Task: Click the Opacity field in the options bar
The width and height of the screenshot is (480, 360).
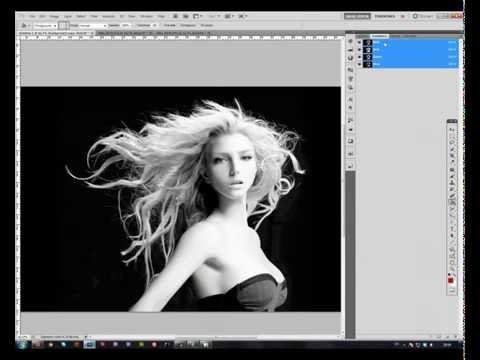Action: coord(125,25)
